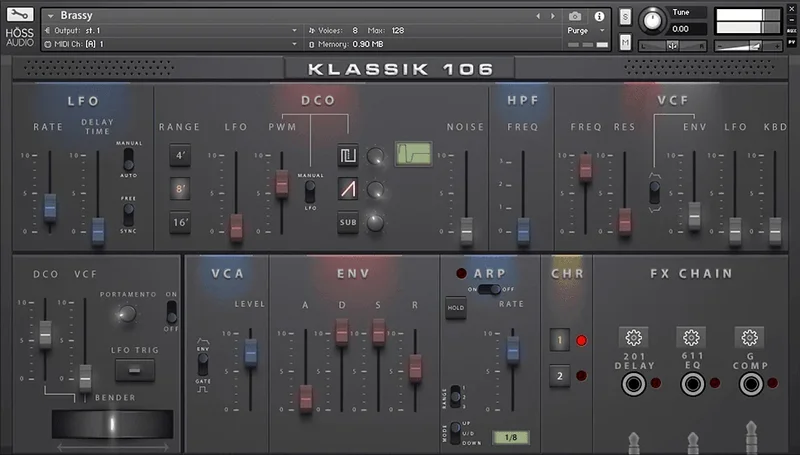The height and width of the screenshot is (455, 800).
Task: Click the Portamento knob
Action: pyautogui.click(x=127, y=314)
